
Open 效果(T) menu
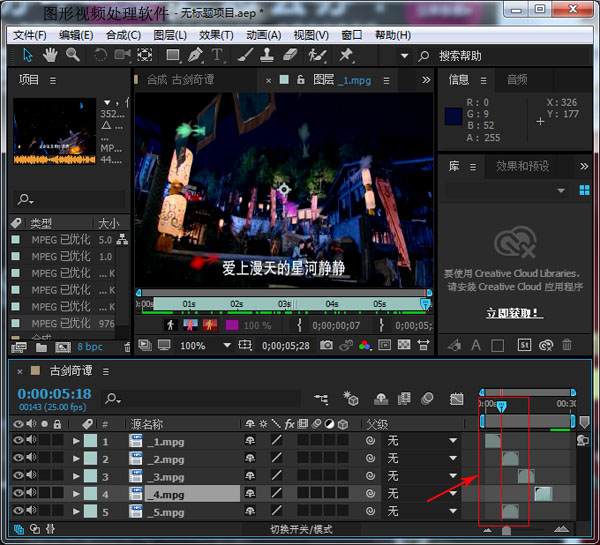tap(216, 35)
